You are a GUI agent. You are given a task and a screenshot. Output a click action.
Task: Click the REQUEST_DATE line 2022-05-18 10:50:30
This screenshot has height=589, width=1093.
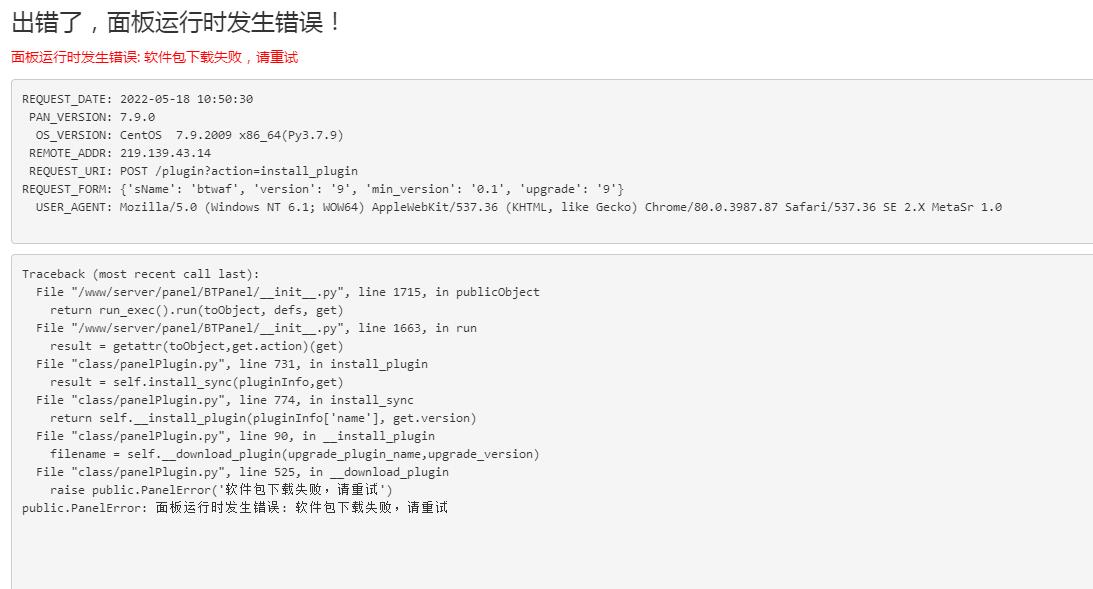pyautogui.click(x=137, y=99)
